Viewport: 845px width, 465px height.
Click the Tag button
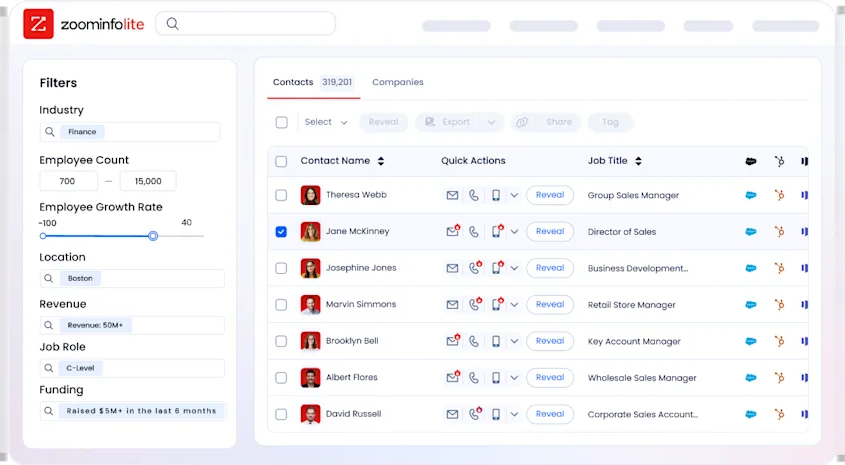(610, 122)
